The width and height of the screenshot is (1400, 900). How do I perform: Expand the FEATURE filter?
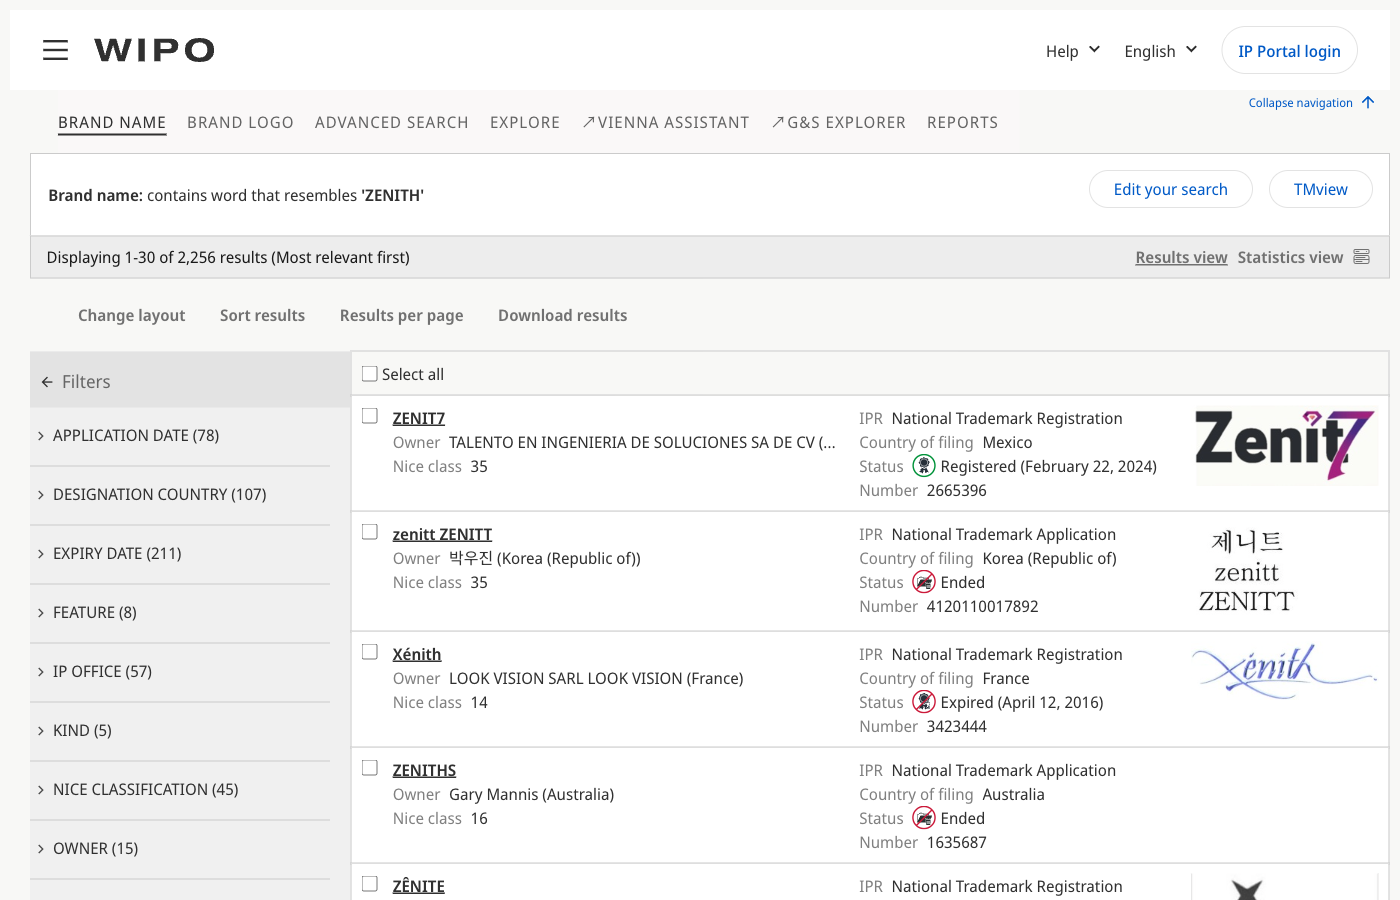coord(180,613)
